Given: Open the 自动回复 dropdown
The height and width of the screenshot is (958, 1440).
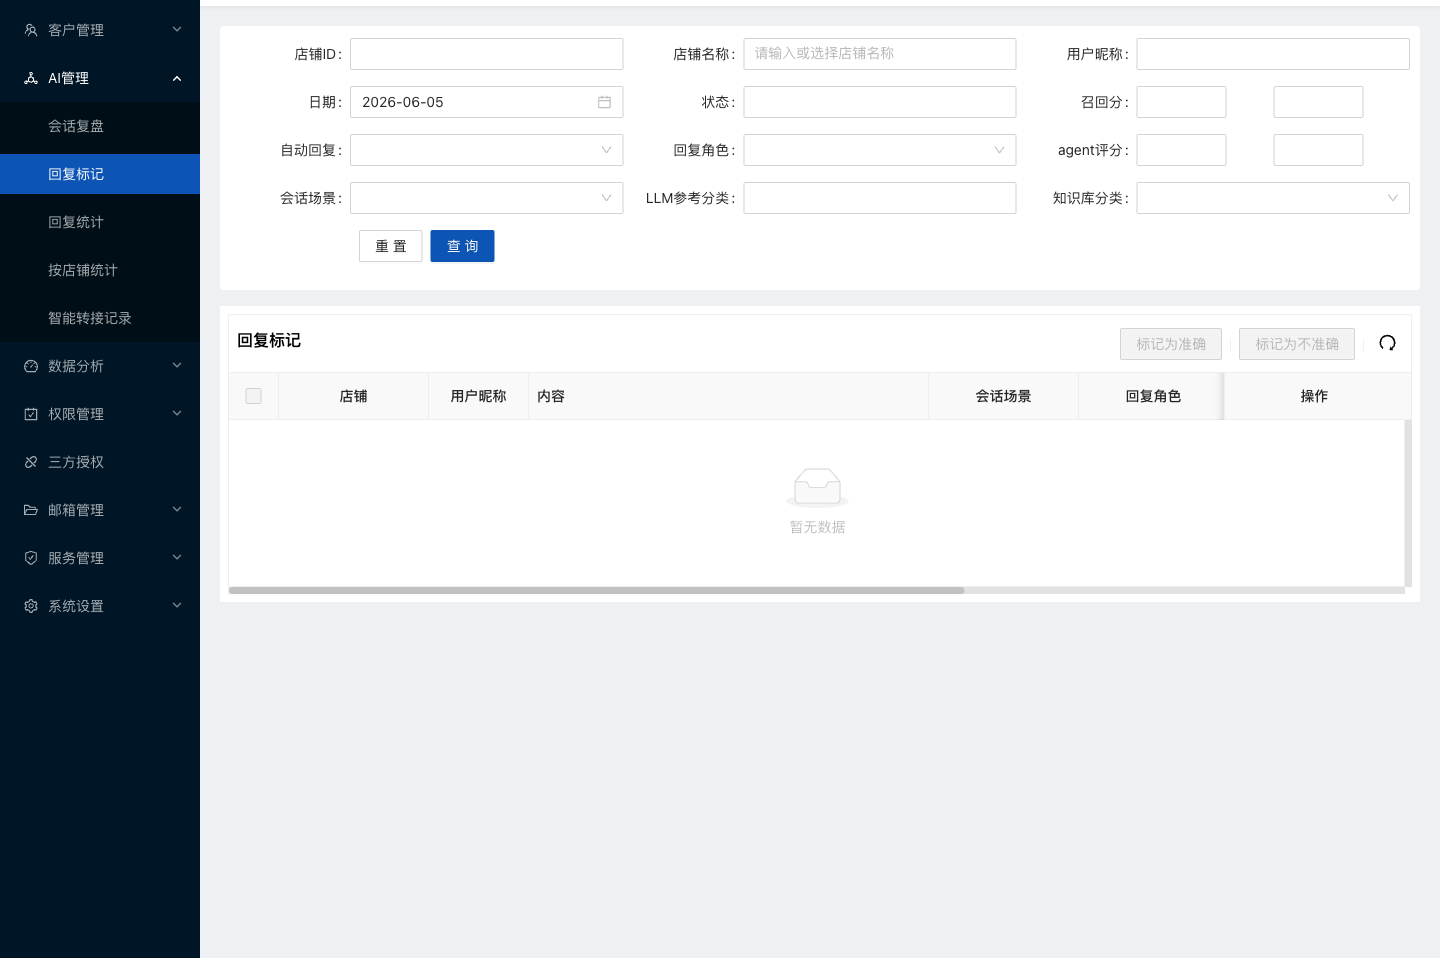Looking at the screenshot, I should click(x=486, y=150).
